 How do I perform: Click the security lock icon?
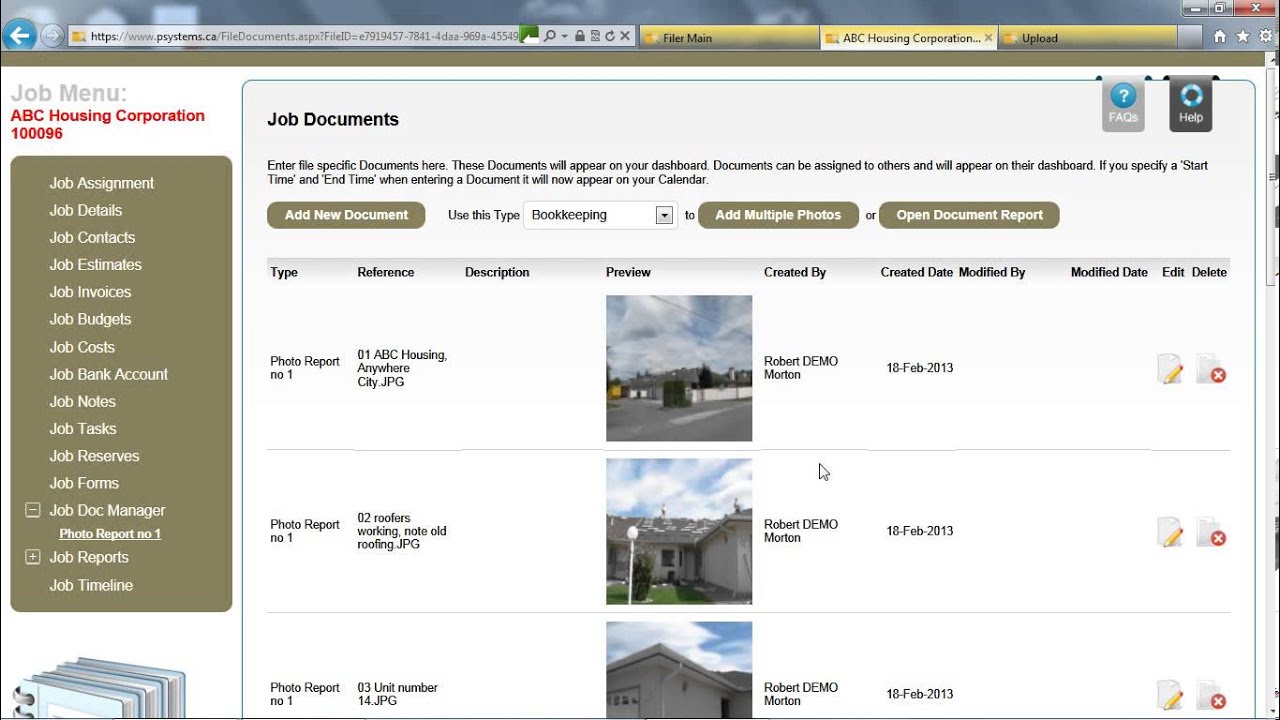580,36
